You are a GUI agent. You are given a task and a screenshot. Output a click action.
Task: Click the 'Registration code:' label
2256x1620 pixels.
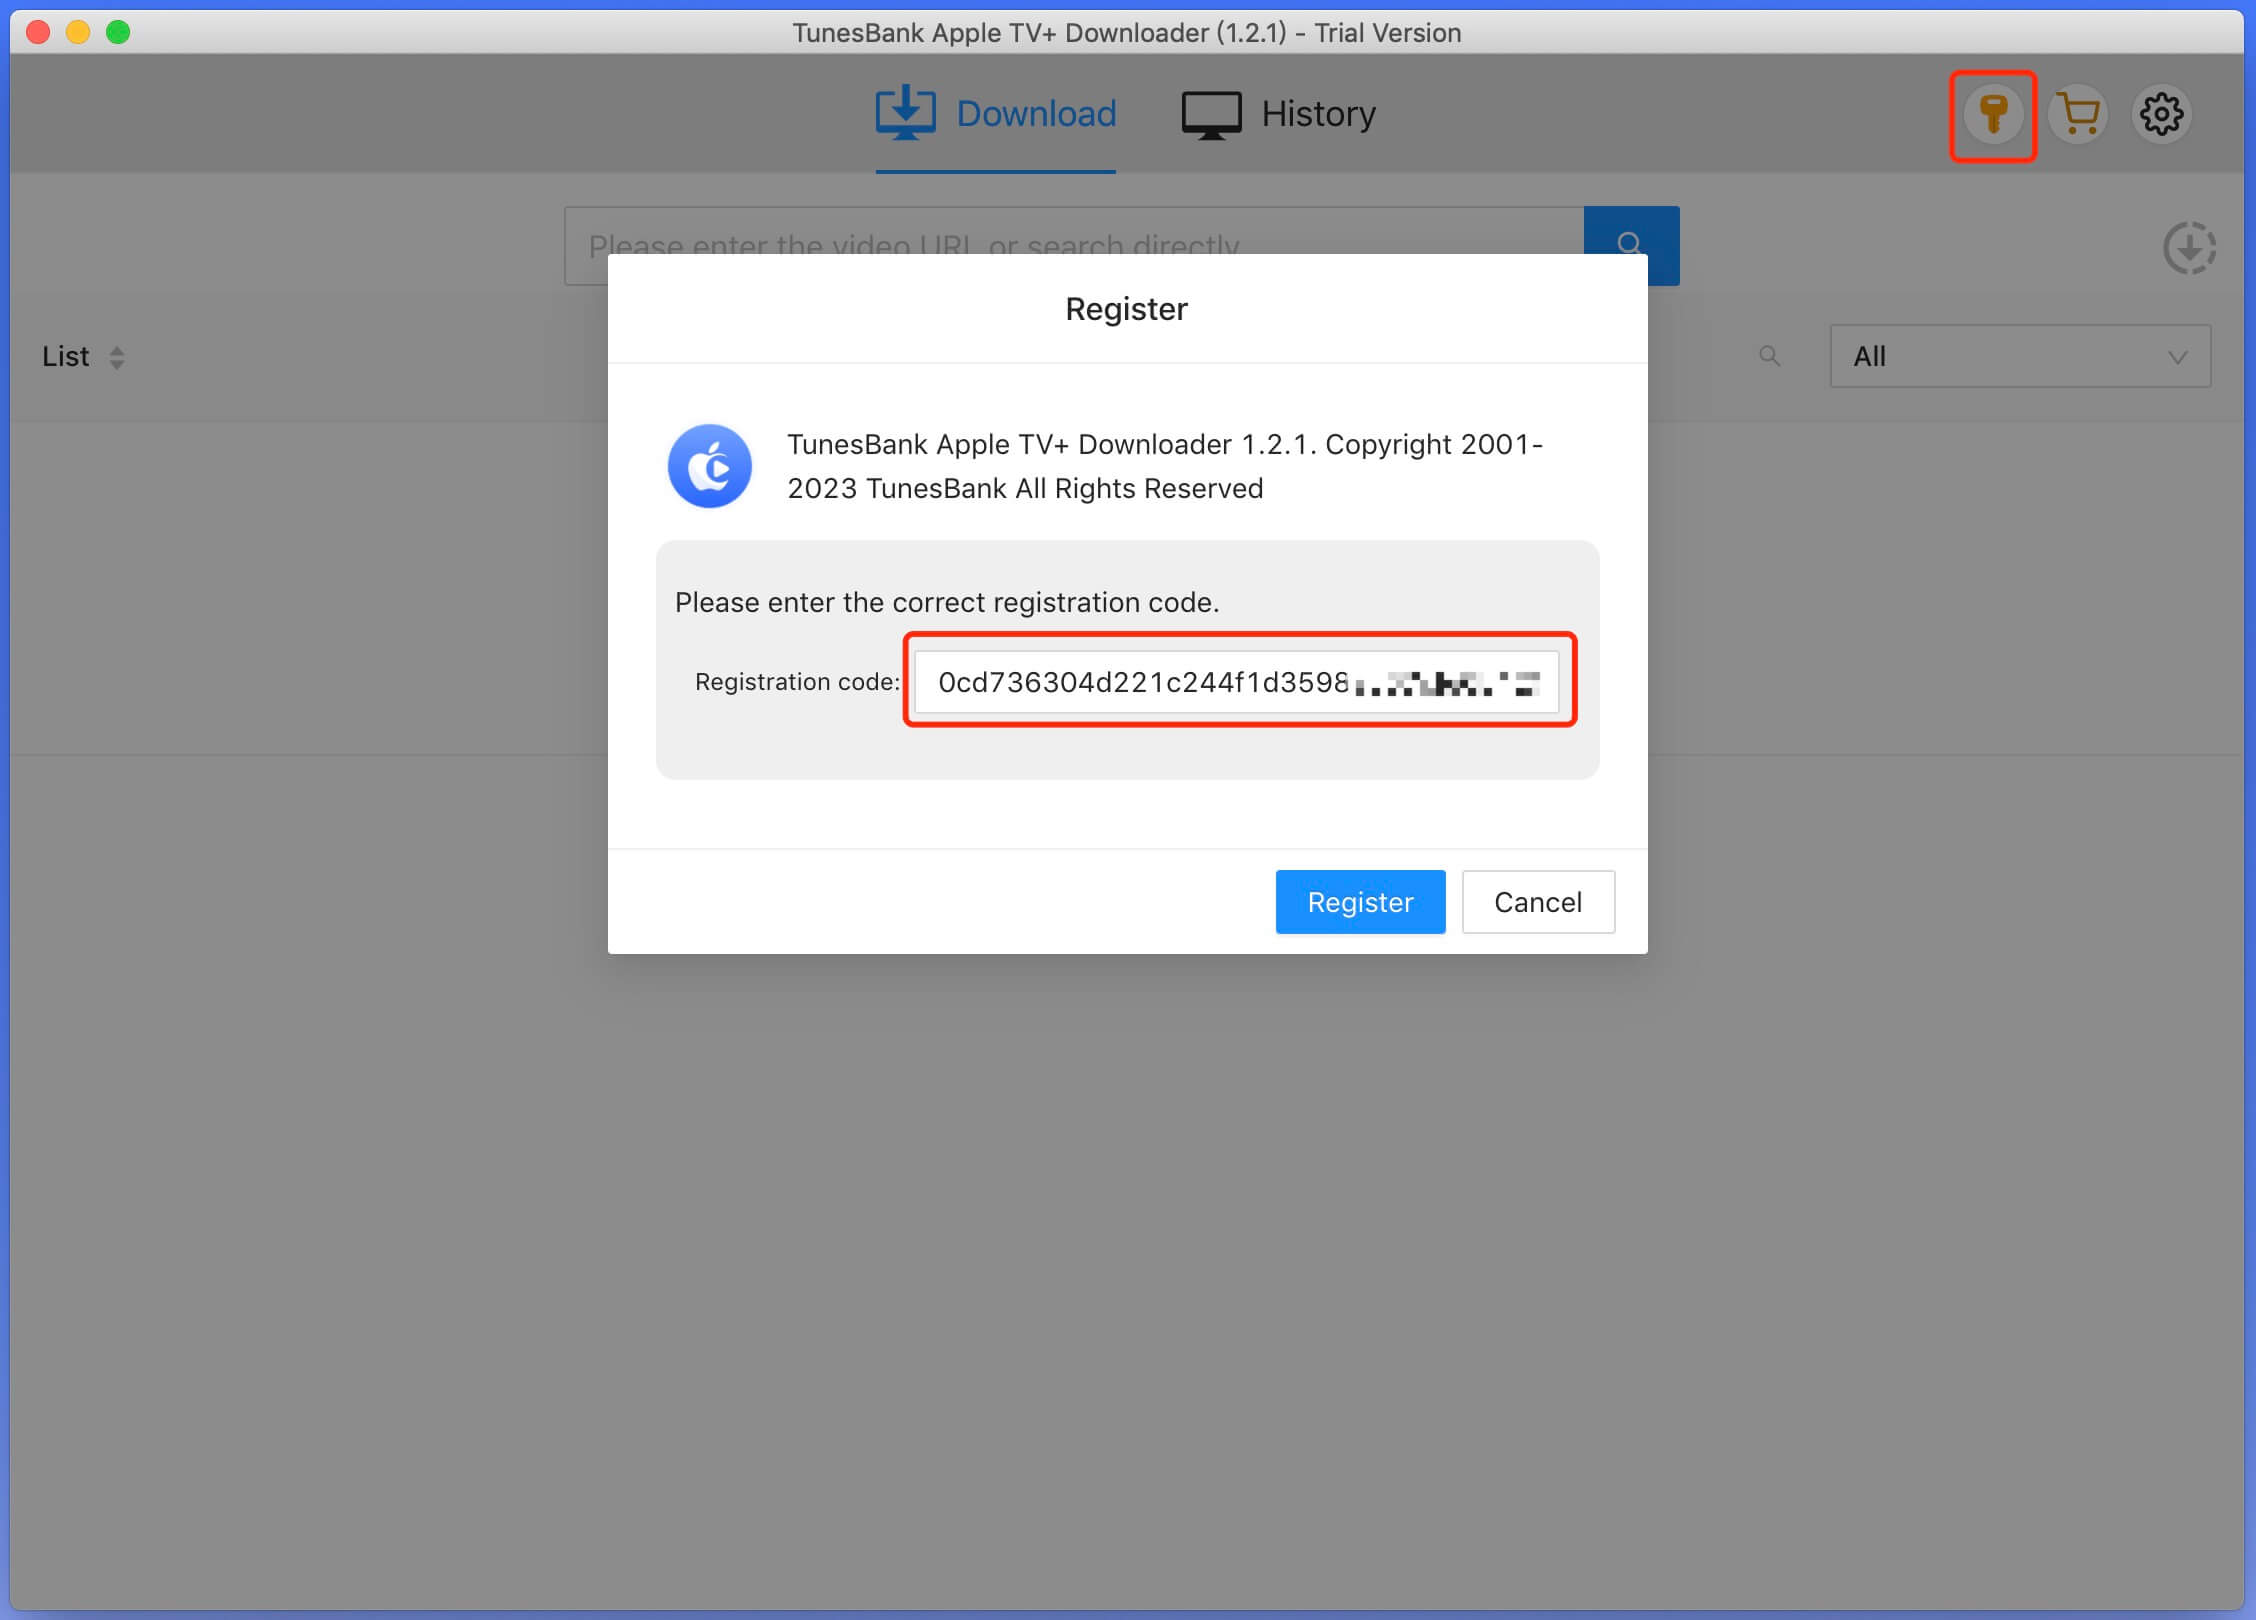797,682
